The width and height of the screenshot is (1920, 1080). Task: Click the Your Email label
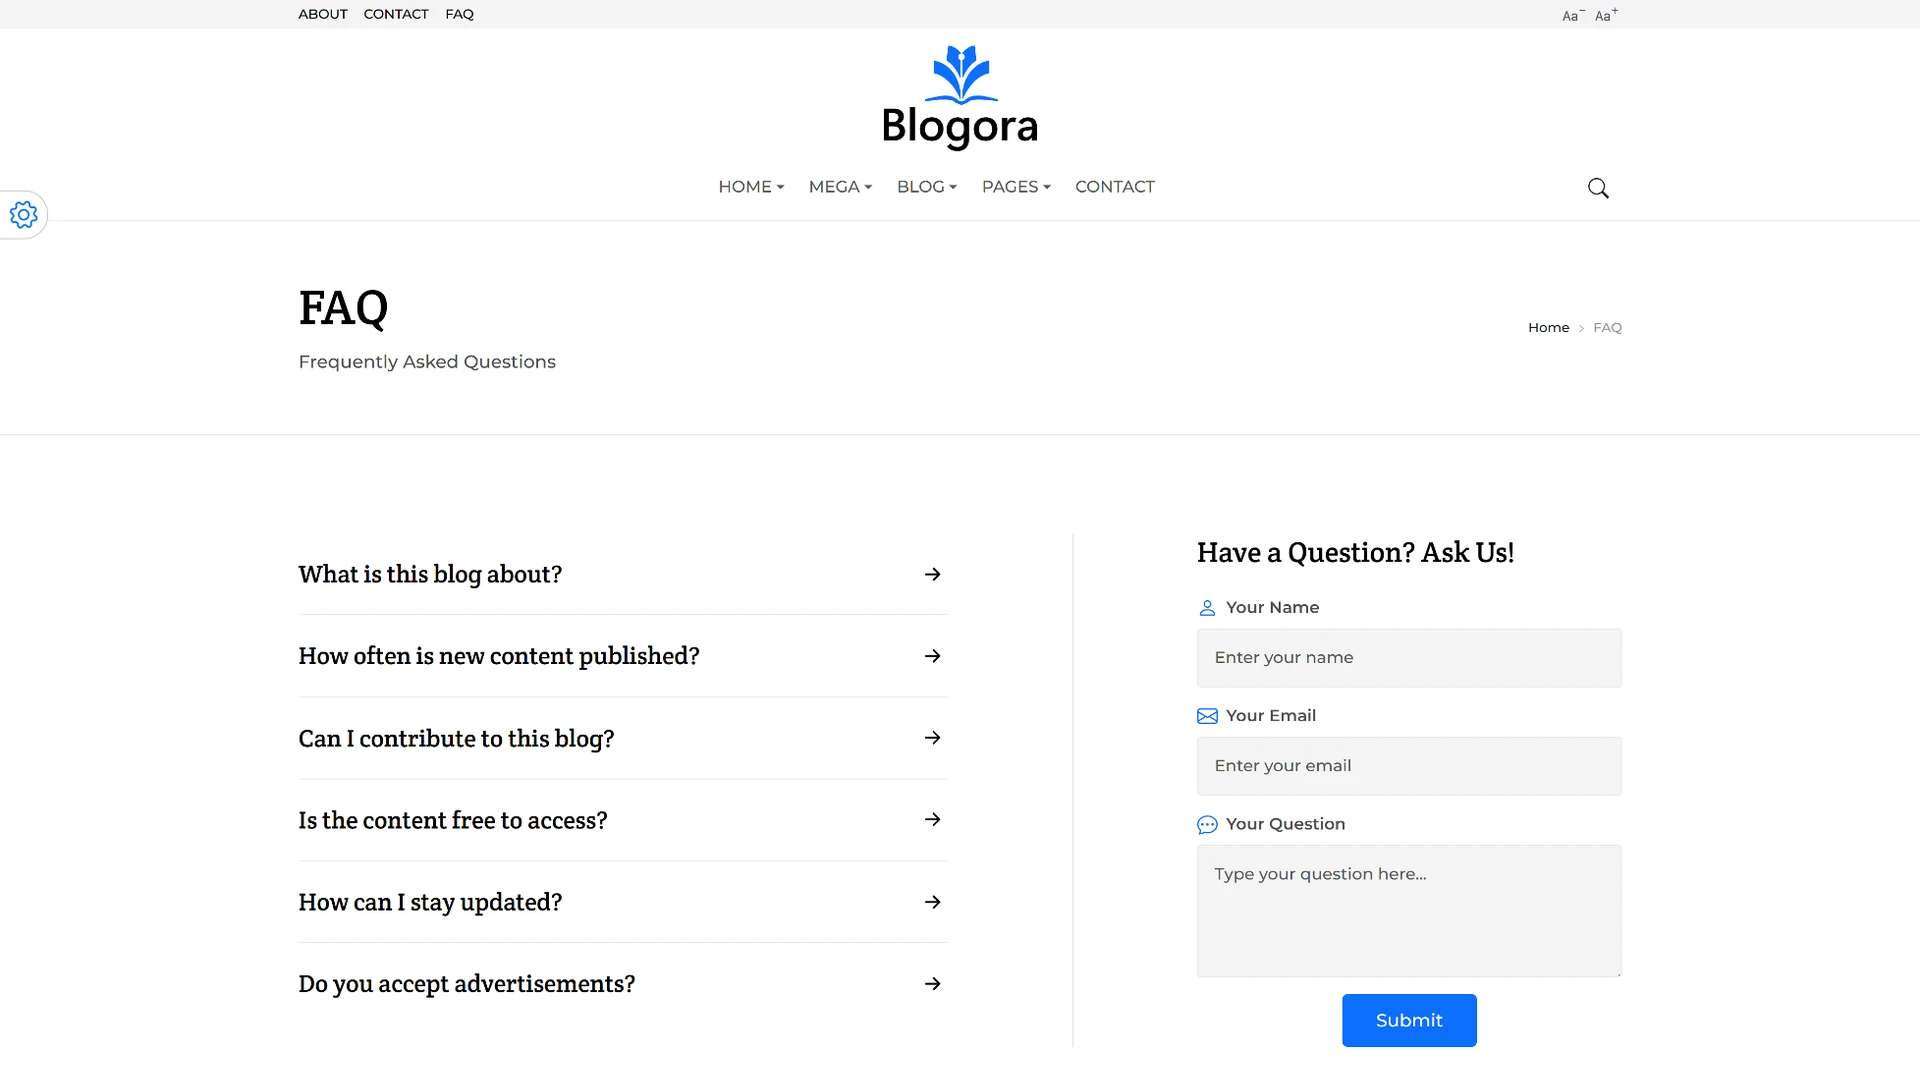pyautogui.click(x=1270, y=716)
